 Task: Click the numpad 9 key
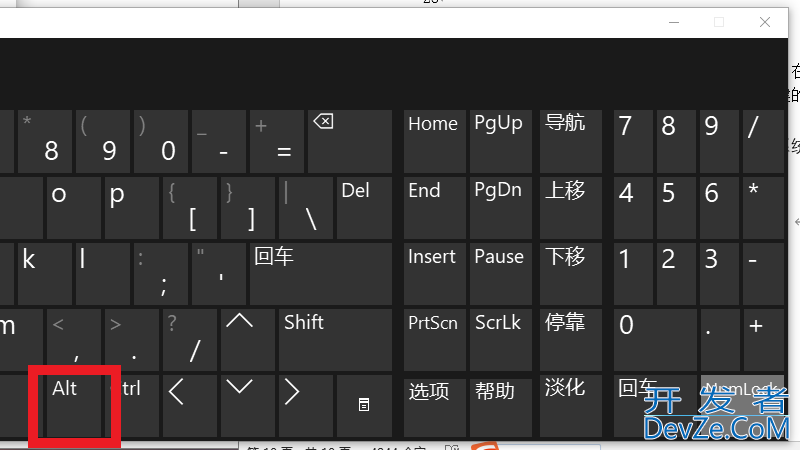tap(719, 142)
